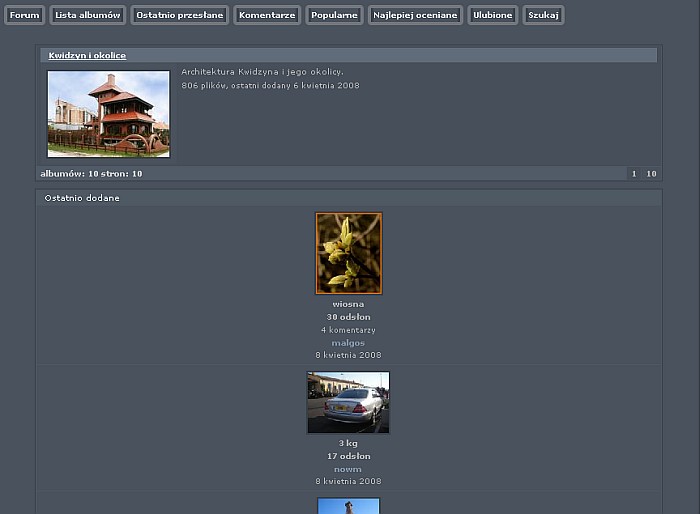Open the Kwidzyn i okolice album link
This screenshot has height=514, width=700.
point(87,56)
